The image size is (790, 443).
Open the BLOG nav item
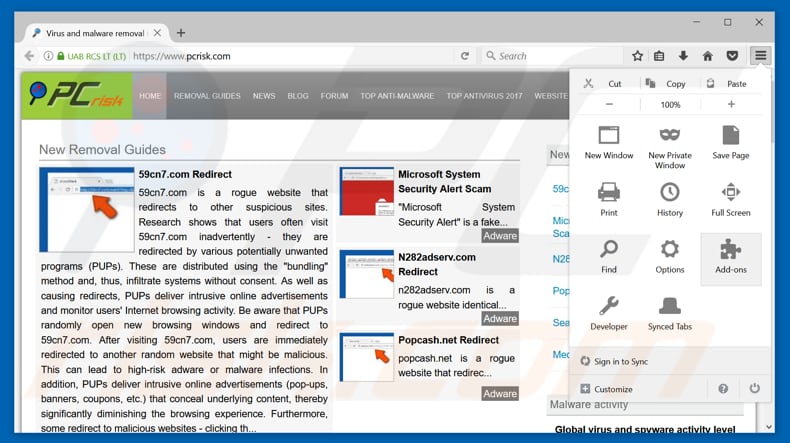coord(298,96)
